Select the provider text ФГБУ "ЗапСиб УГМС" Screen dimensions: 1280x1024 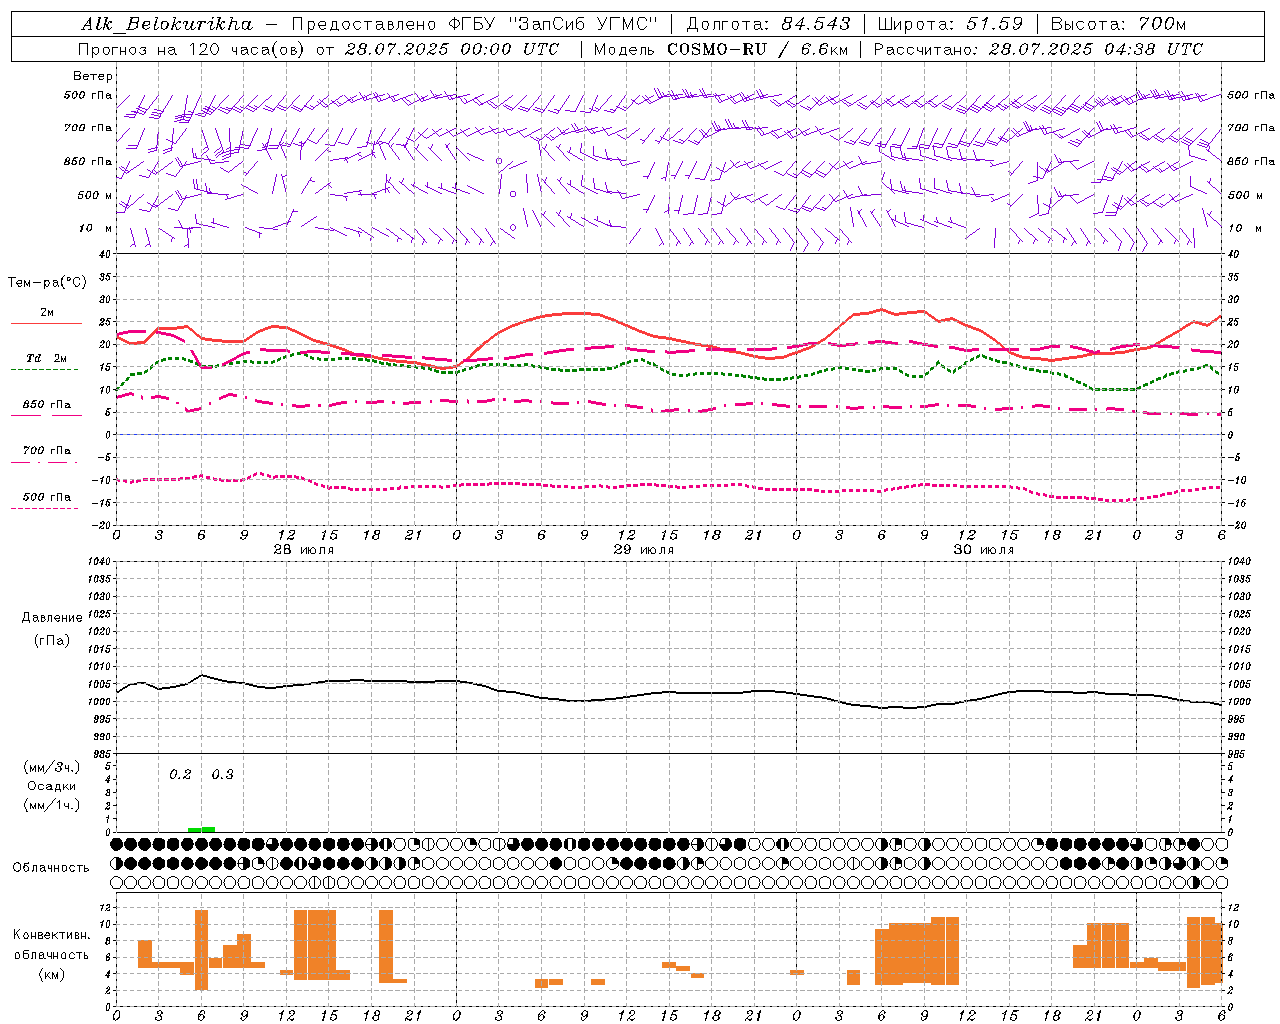(552, 24)
